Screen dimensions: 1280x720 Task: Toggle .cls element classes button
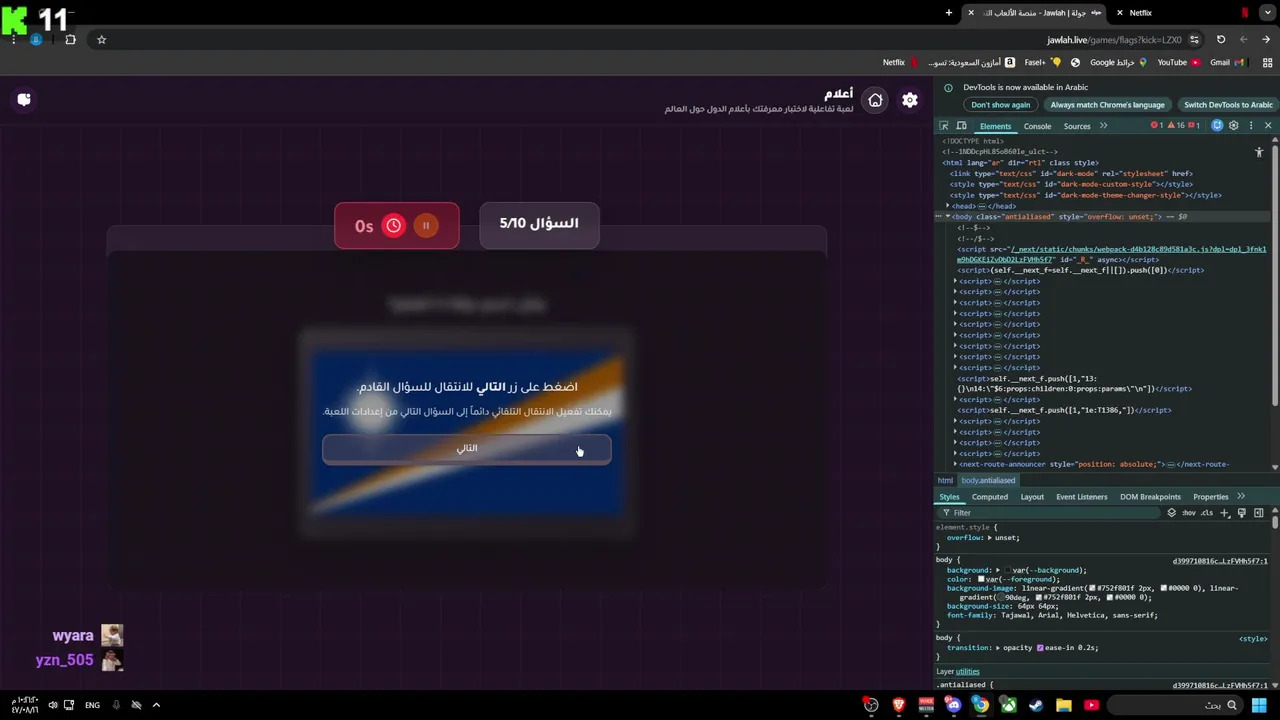point(1207,513)
